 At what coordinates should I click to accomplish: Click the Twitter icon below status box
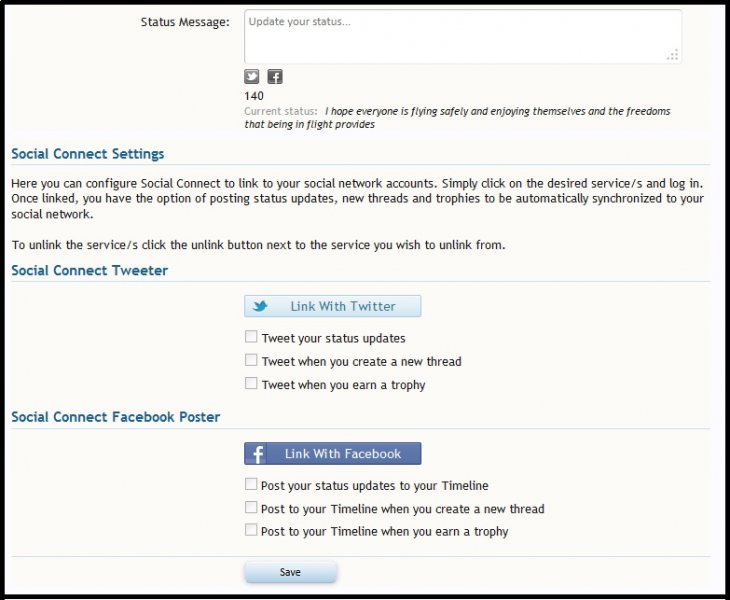click(x=252, y=77)
